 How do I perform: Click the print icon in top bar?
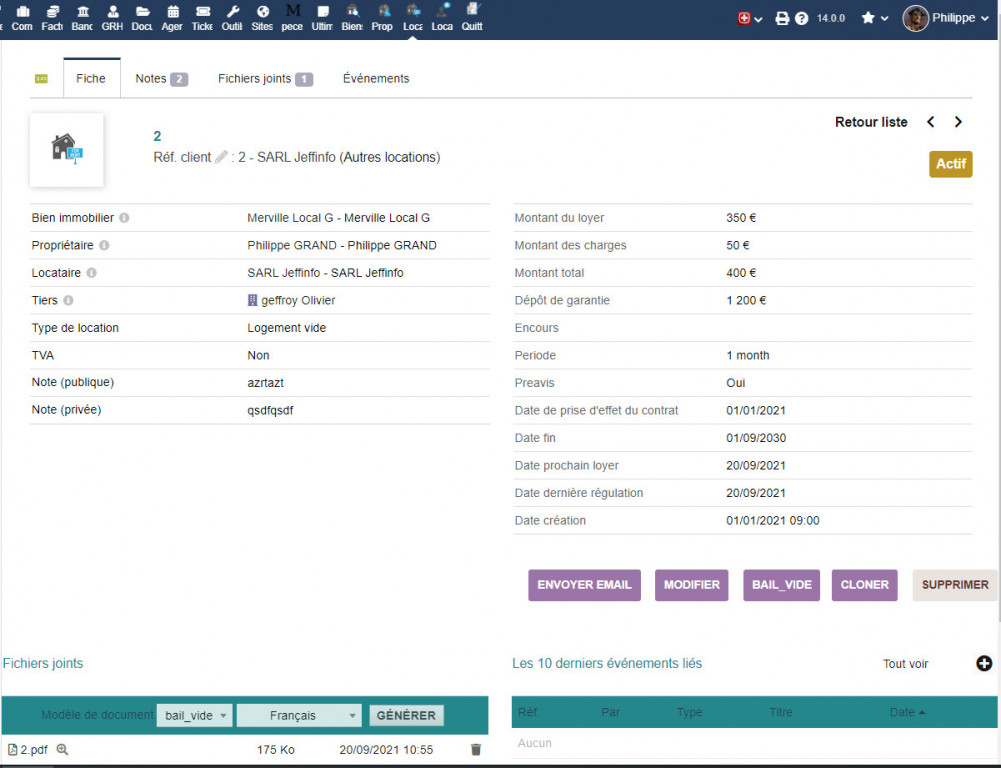(782, 18)
